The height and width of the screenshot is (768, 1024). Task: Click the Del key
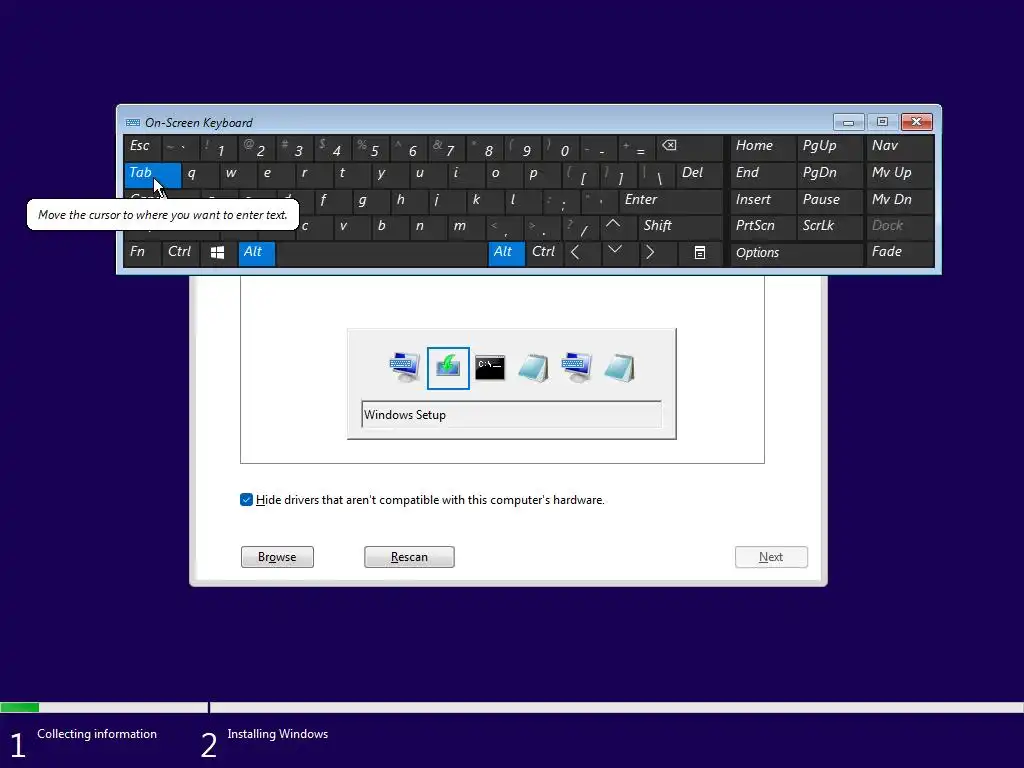[x=700, y=174]
